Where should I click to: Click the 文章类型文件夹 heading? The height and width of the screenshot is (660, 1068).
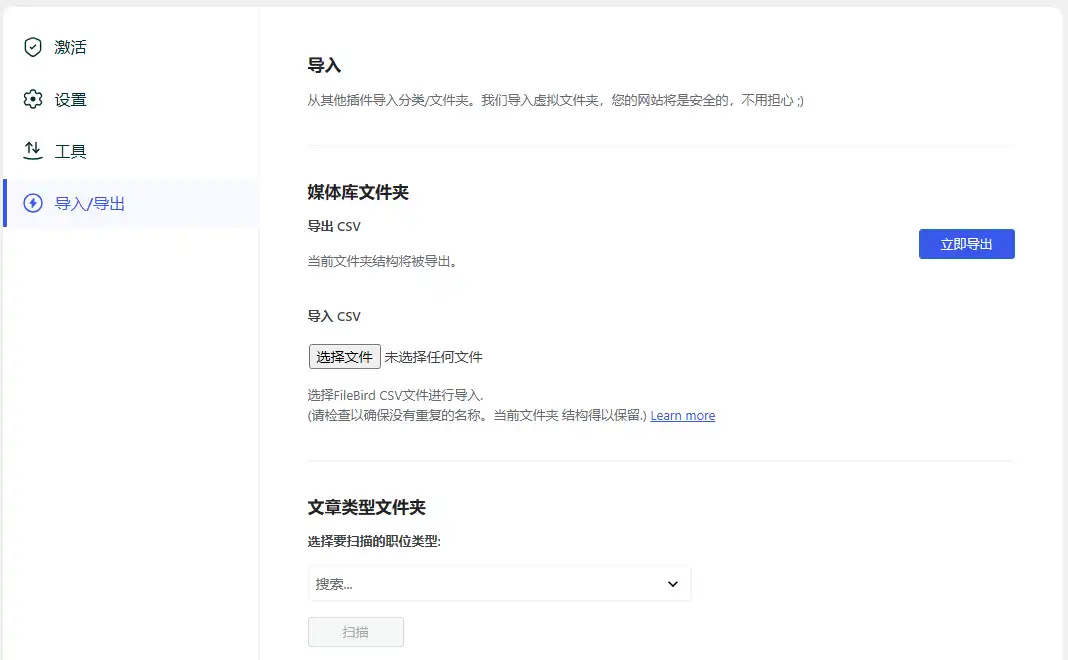[x=366, y=506]
